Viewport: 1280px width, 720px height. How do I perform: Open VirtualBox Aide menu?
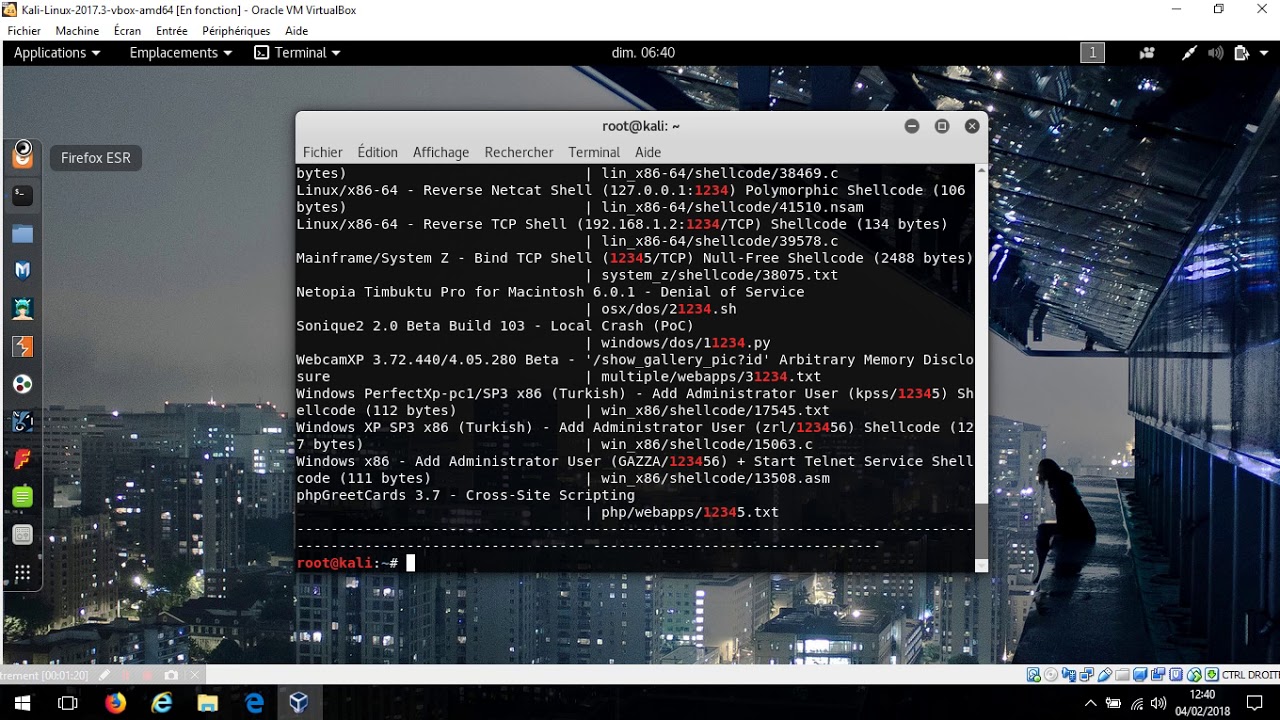point(296,31)
